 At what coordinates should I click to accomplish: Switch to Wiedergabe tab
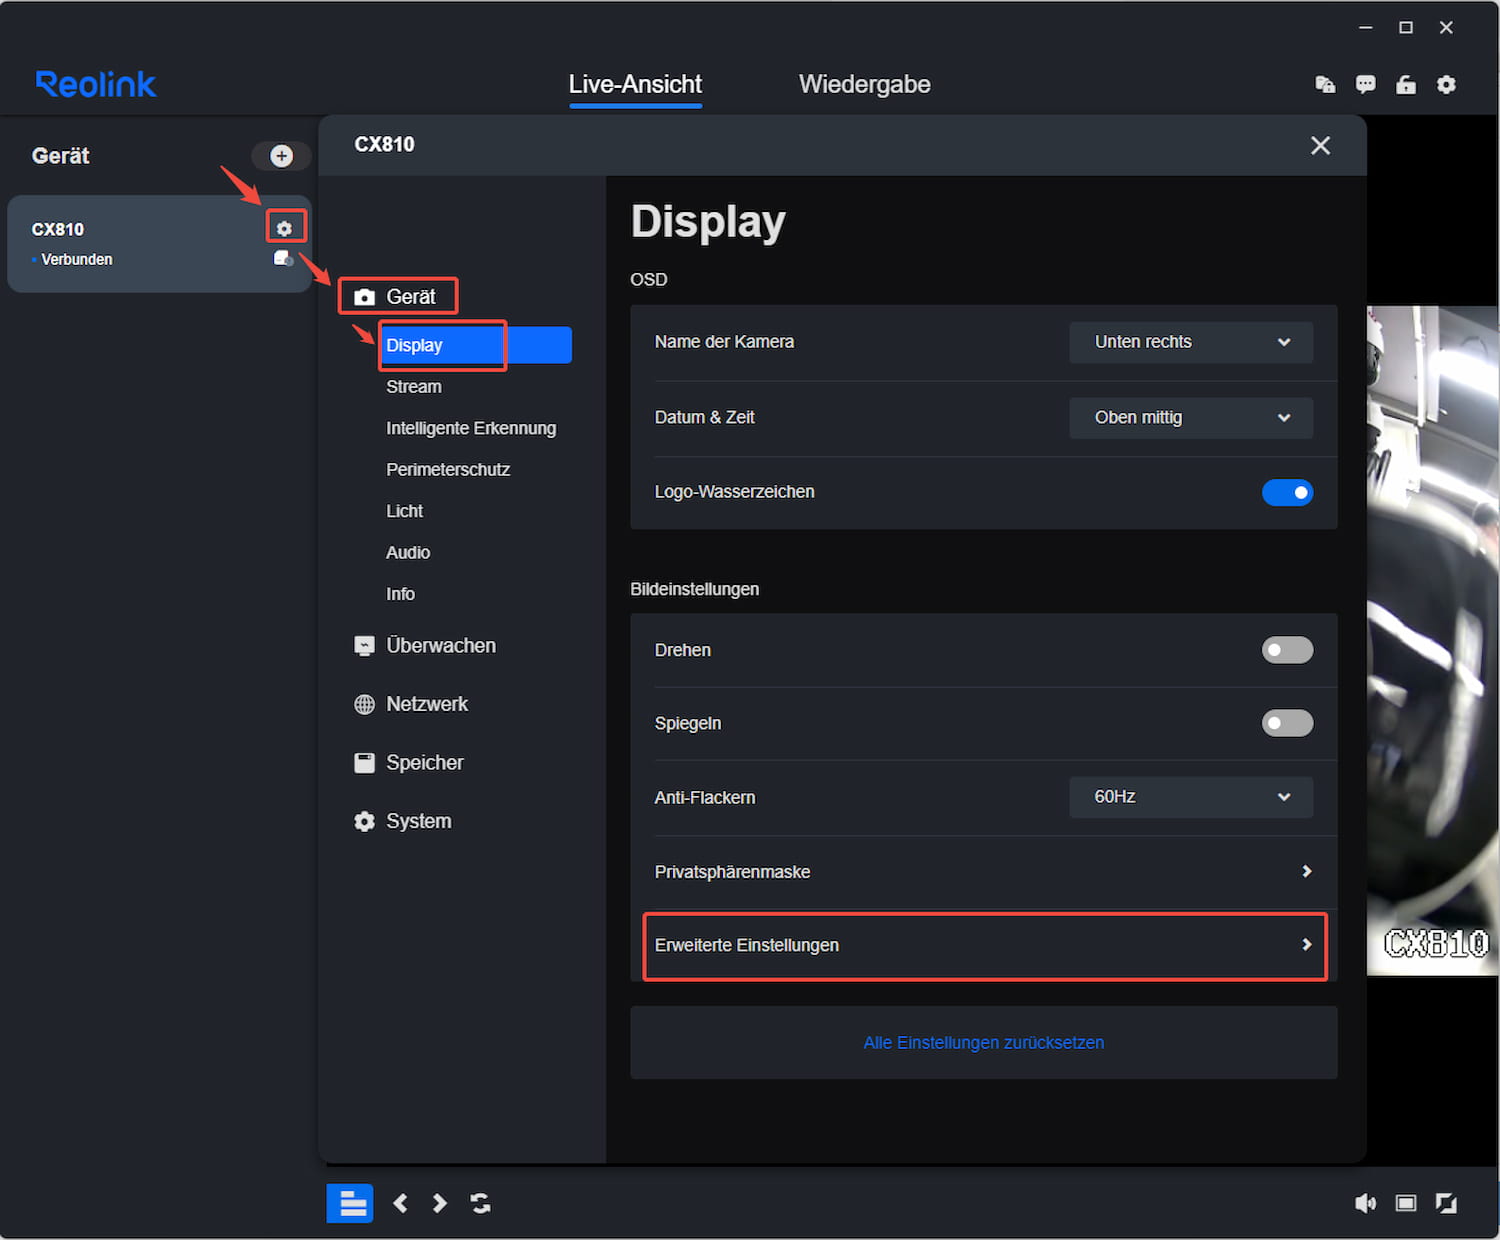(x=864, y=84)
